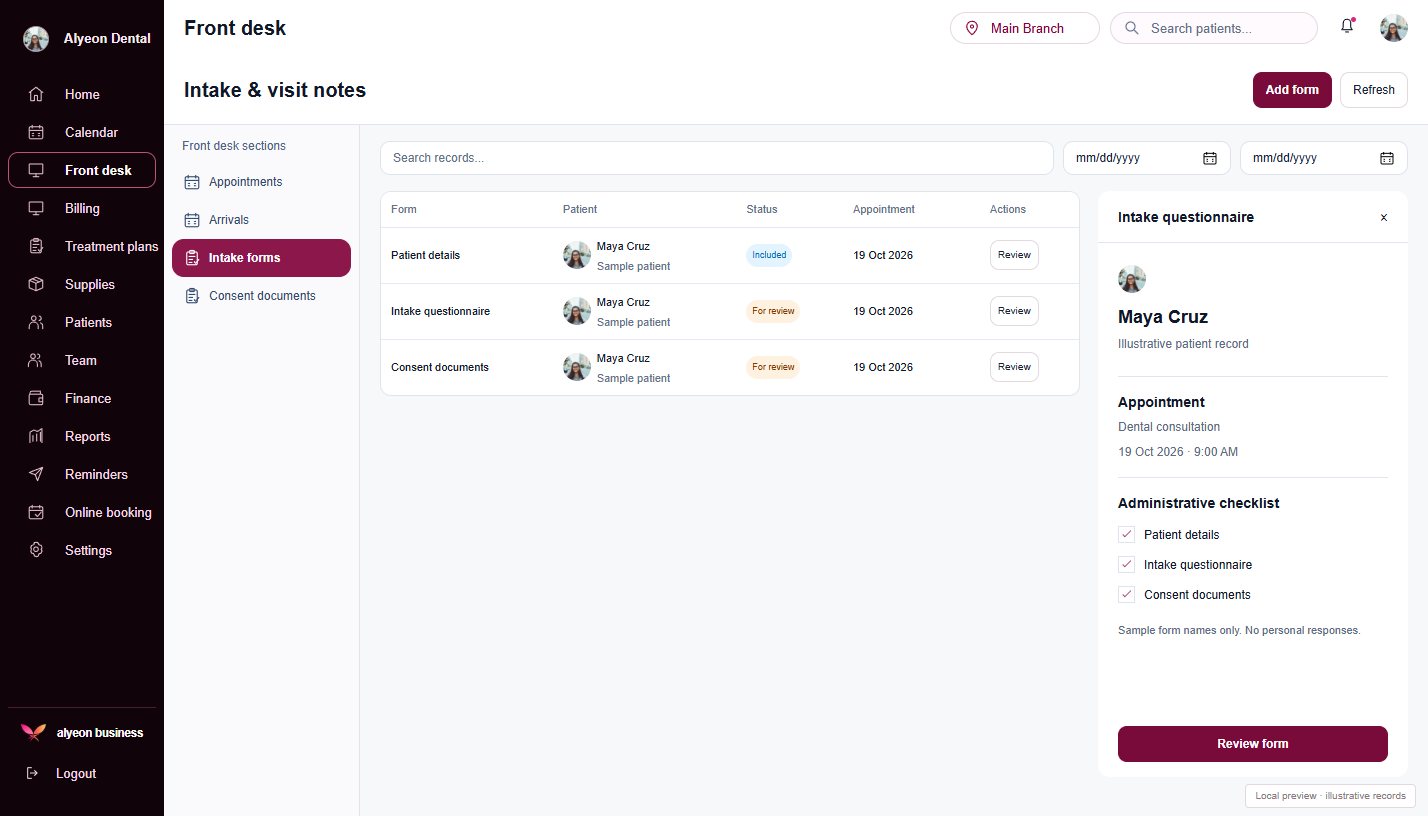Open Finance wallet icon
The height and width of the screenshot is (816, 1428).
(36, 398)
